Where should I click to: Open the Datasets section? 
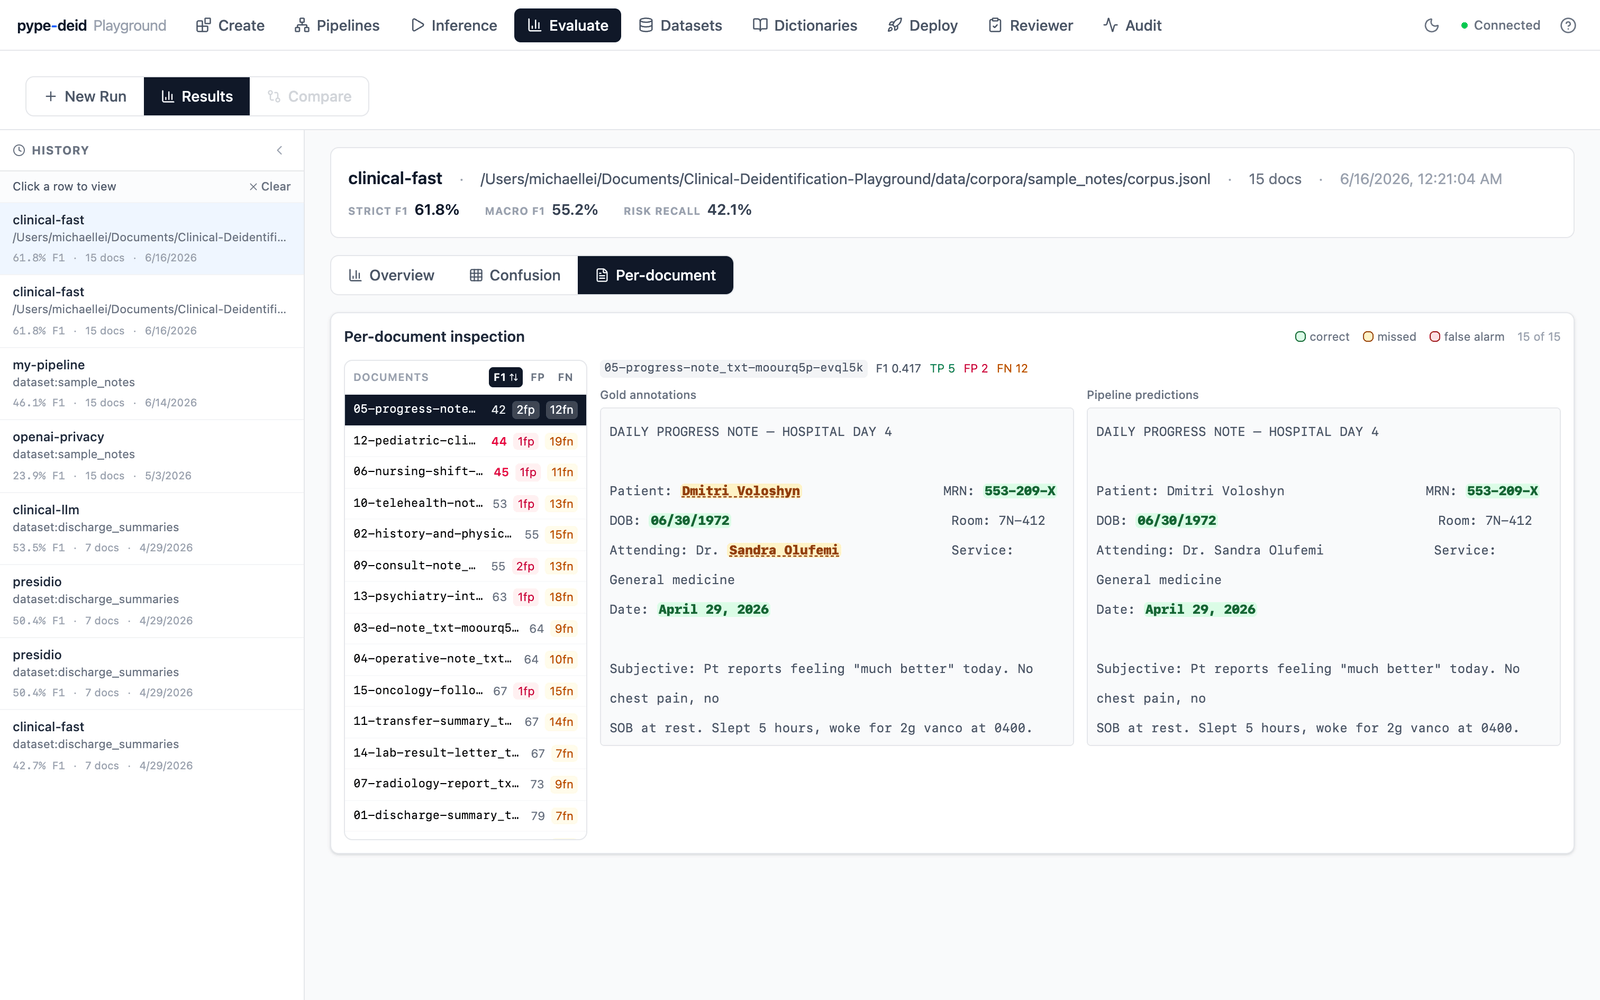pos(680,25)
